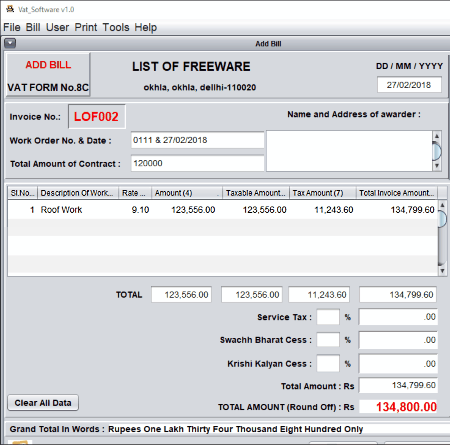Click the Rate column header
The width and height of the screenshot is (450, 445).
[135, 193]
